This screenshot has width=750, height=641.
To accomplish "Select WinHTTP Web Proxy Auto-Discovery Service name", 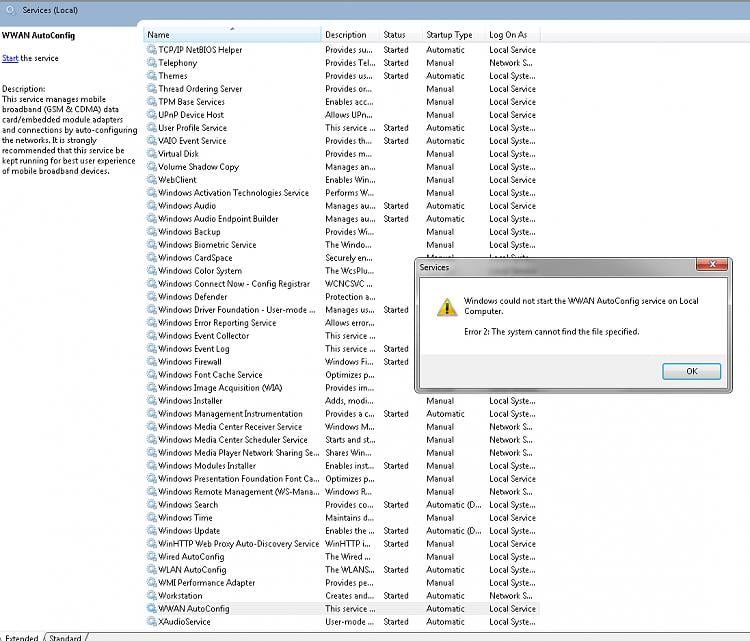I will 238,544.
